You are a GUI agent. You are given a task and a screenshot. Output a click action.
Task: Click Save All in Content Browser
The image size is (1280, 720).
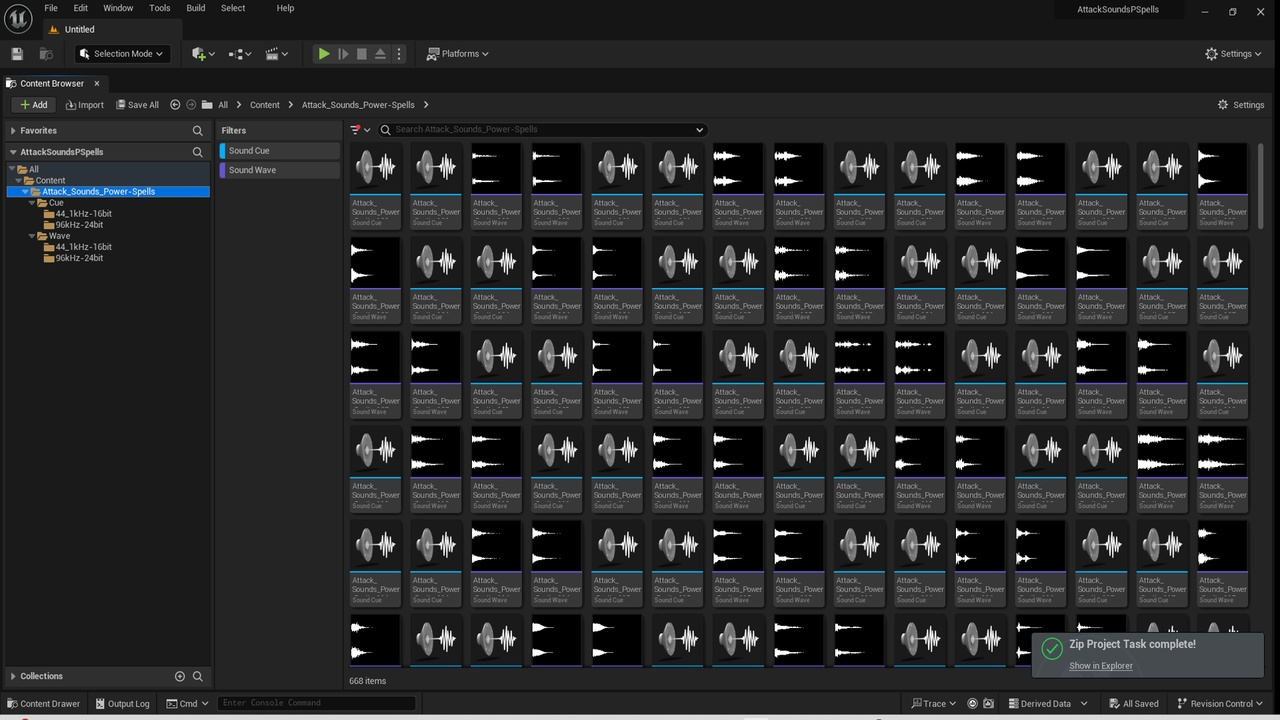pos(137,105)
